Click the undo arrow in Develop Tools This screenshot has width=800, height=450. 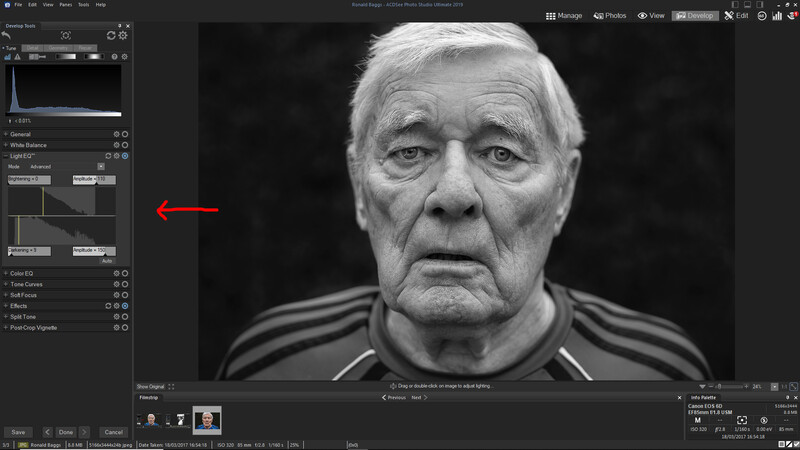pyautogui.click(x=6, y=35)
